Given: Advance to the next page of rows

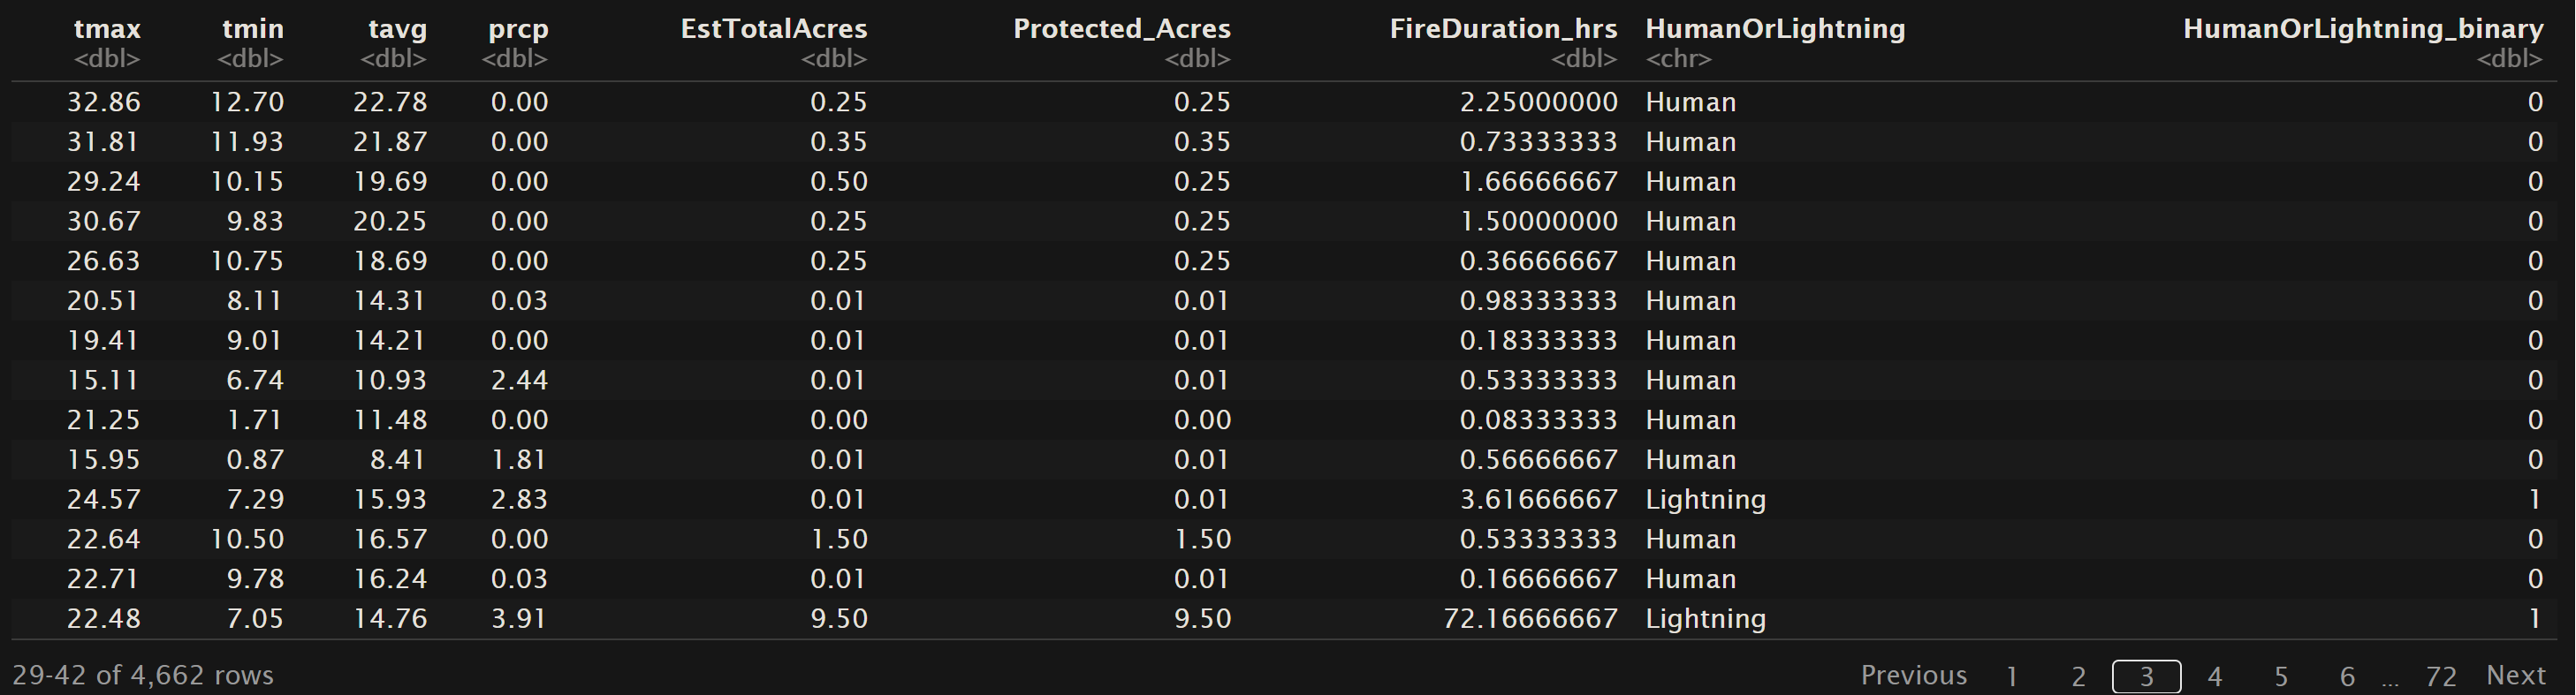Looking at the screenshot, I should 2515,676.
